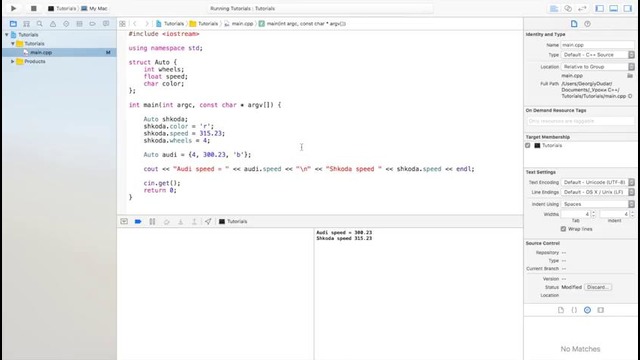Go forward in editor history
Viewport: 640px width, 360px height.
tap(147, 24)
